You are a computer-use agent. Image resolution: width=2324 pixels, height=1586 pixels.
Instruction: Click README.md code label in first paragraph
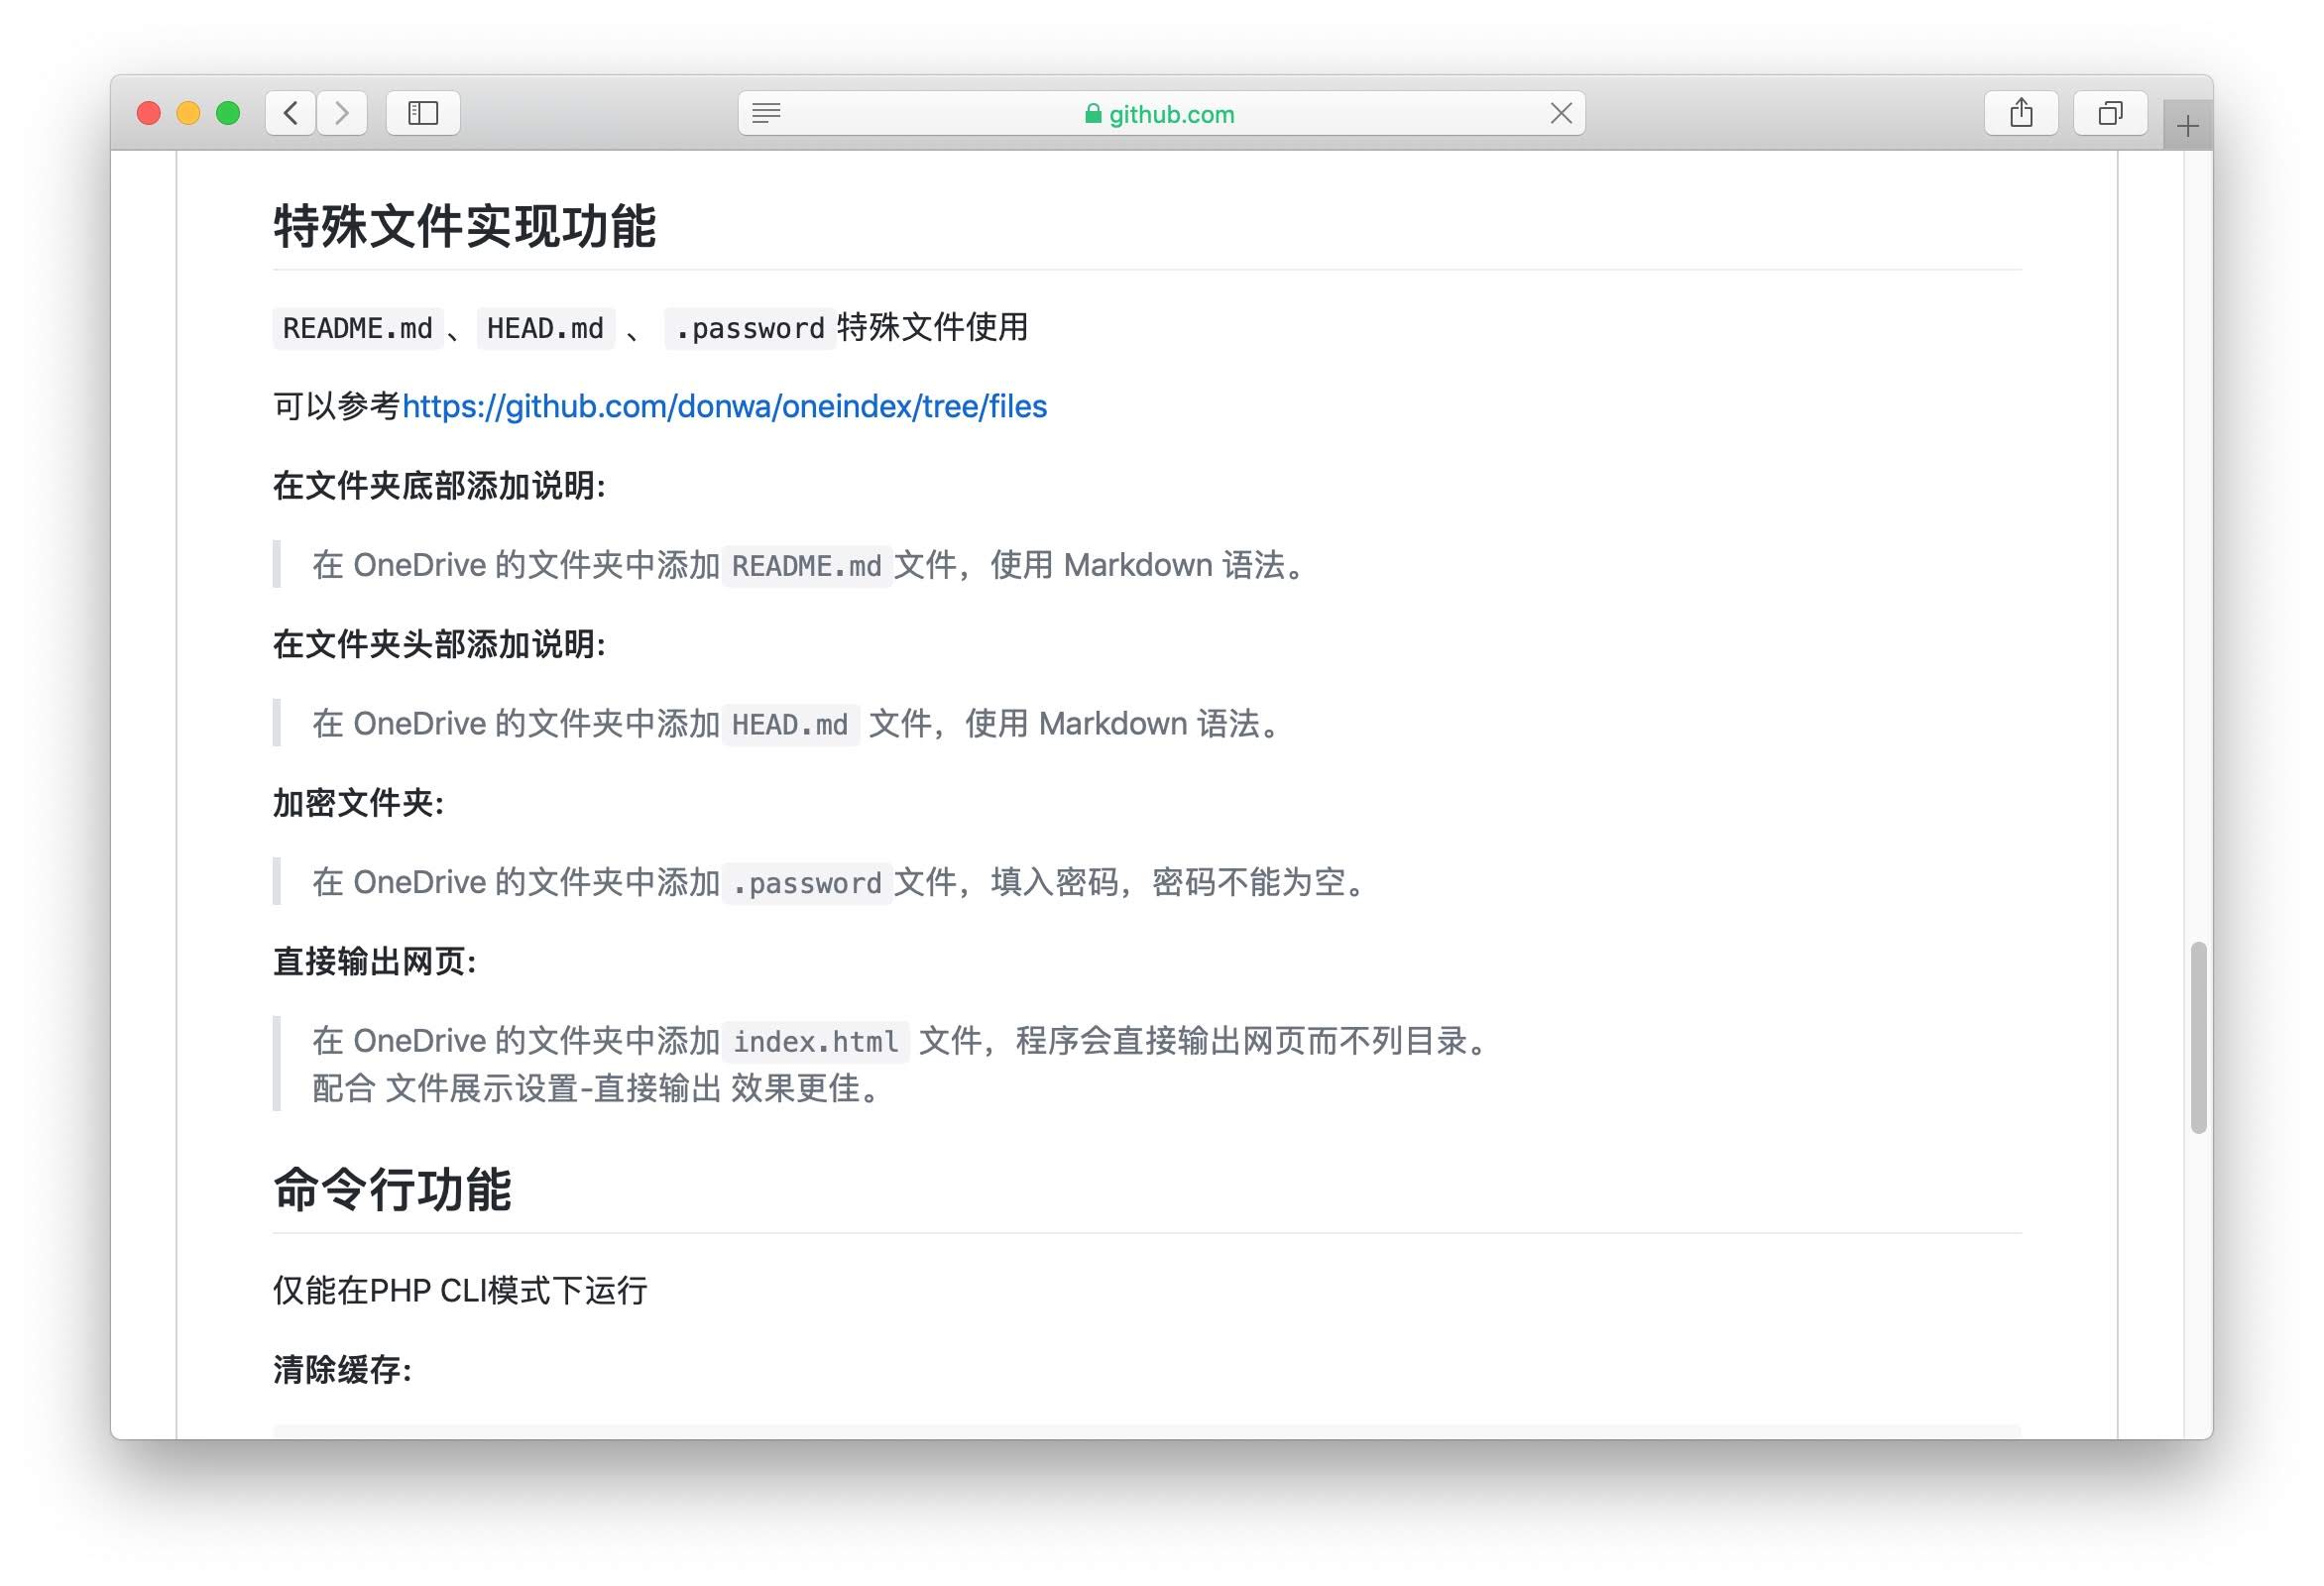pyautogui.click(x=357, y=328)
